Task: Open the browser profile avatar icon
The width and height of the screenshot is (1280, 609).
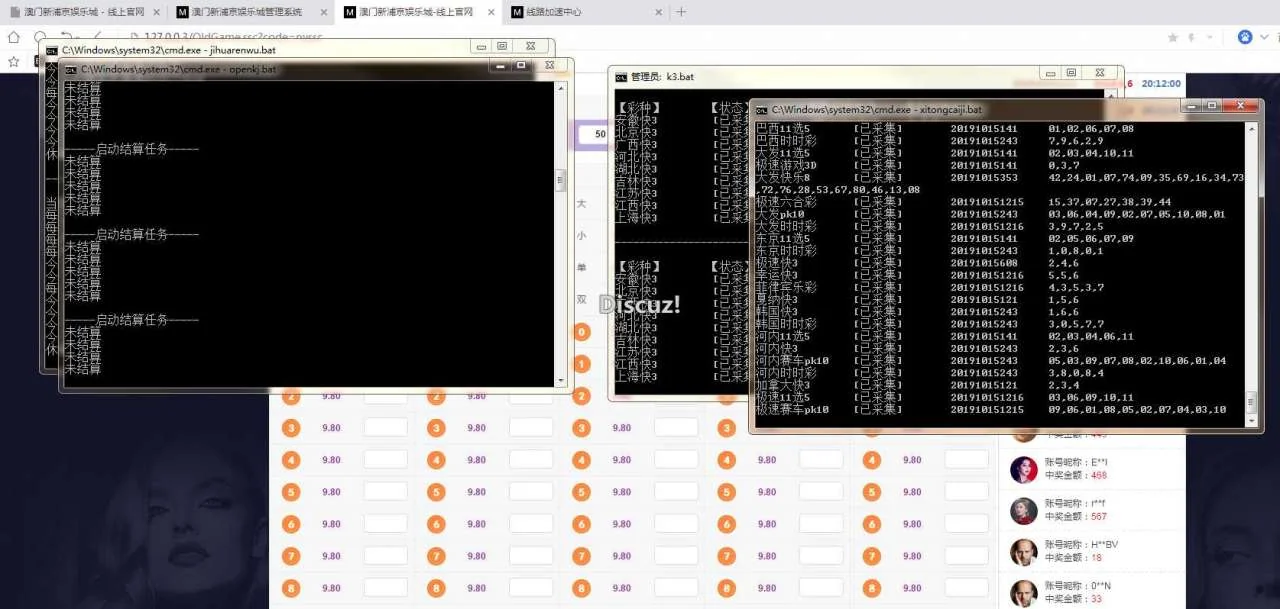Action: (1245, 37)
